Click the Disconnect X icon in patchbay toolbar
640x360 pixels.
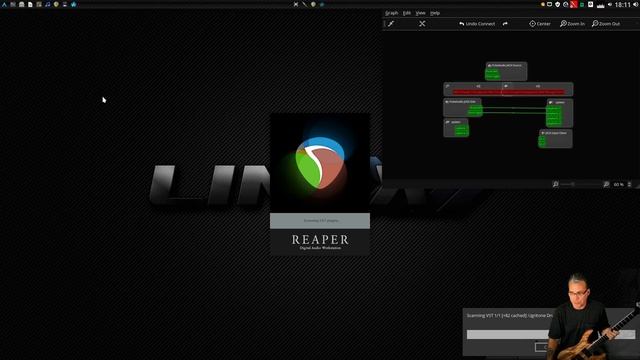coord(422,24)
